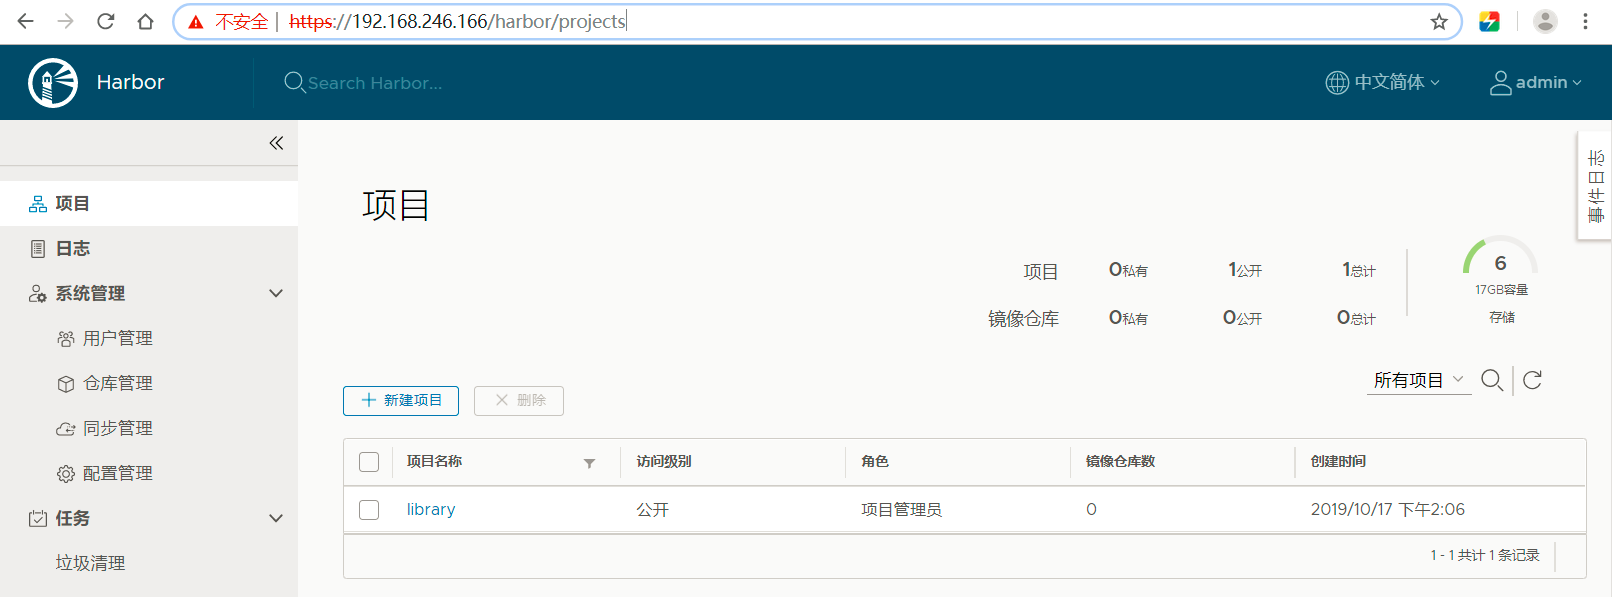Image resolution: width=1612 pixels, height=597 pixels.
Task: Click the 1 - 1 共计 1 条记录 text
Action: coord(1485,555)
